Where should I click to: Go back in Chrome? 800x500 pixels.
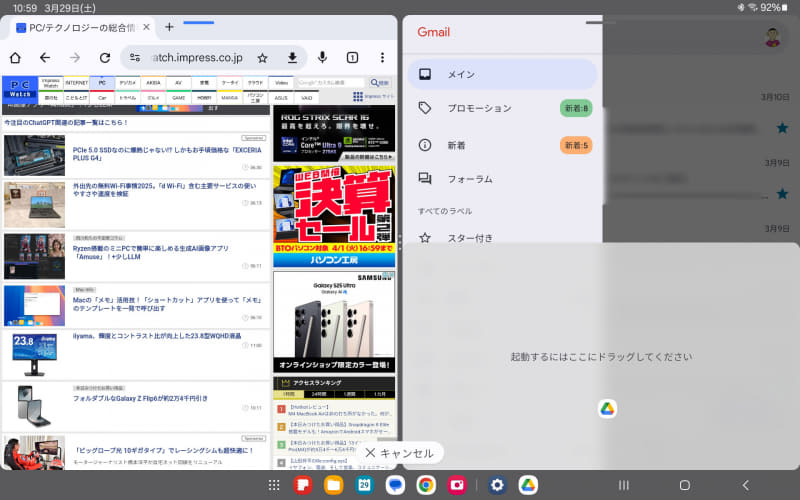point(45,58)
